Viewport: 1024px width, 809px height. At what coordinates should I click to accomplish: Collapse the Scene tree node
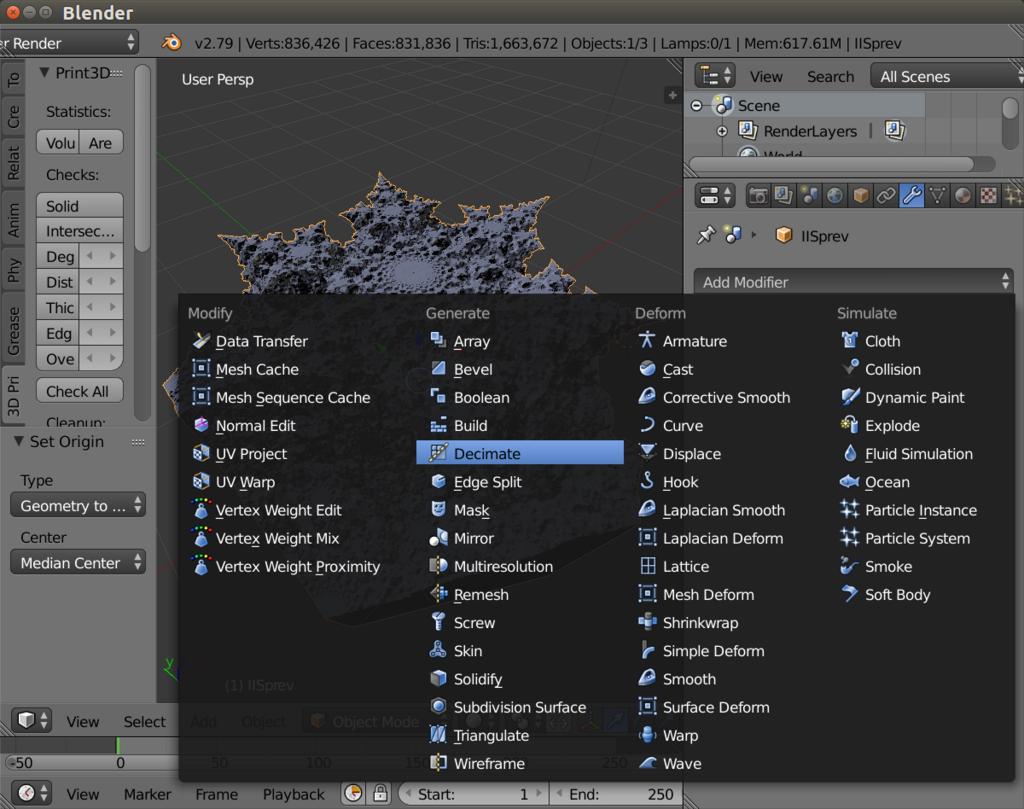697,106
